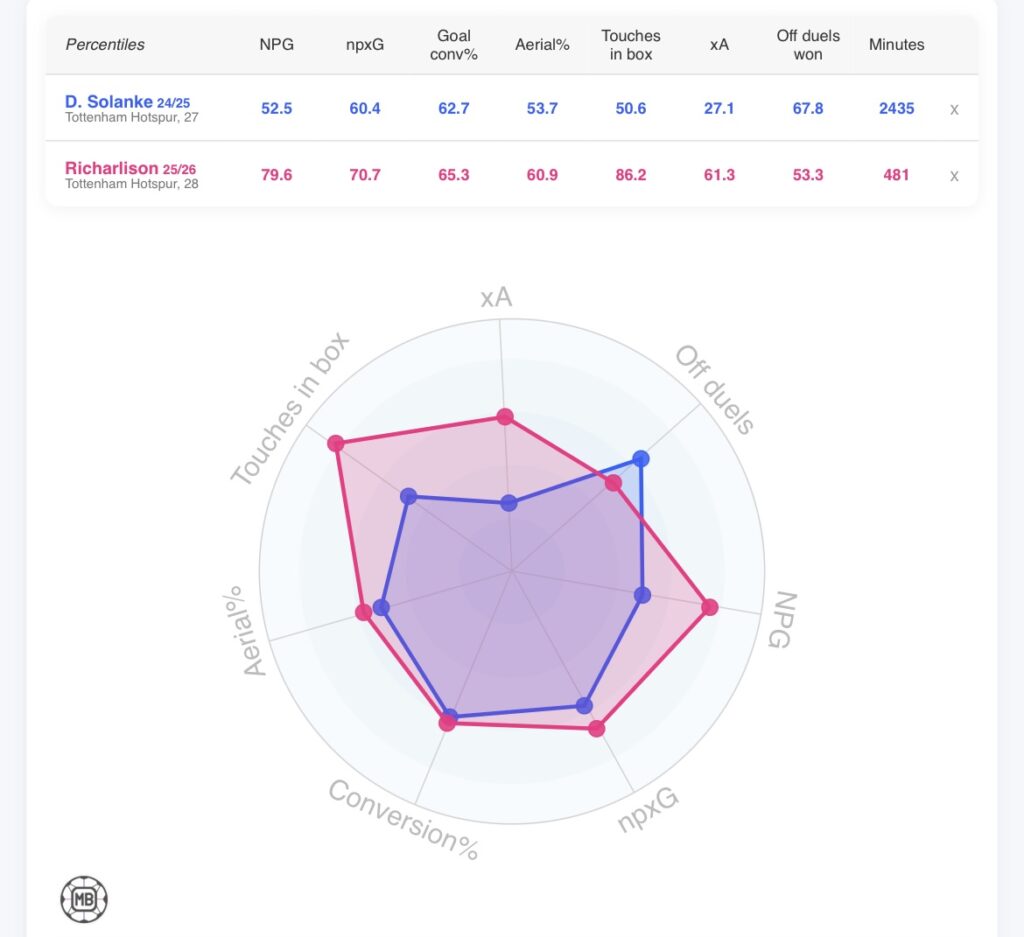Click the Conversion% axis label on radar
This screenshot has height=937, width=1024.
pyautogui.click(x=404, y=820)
